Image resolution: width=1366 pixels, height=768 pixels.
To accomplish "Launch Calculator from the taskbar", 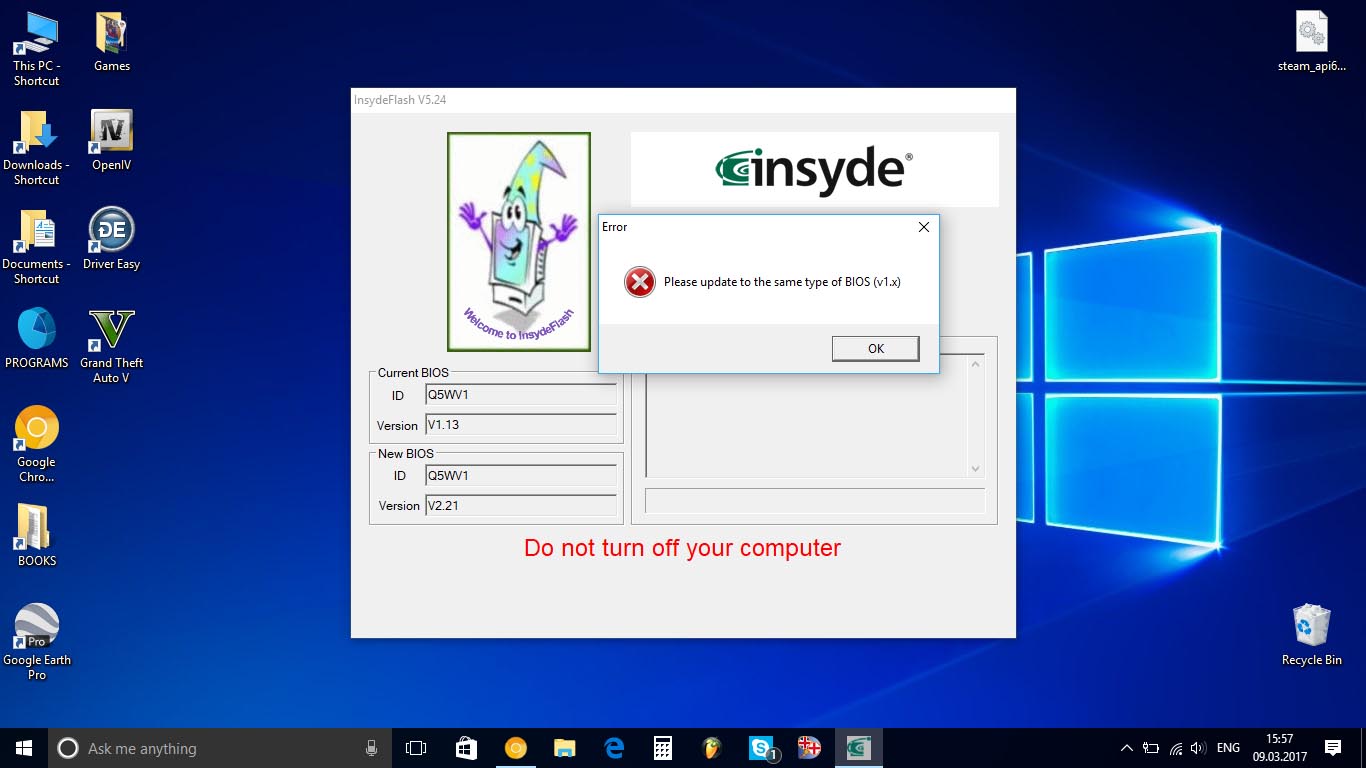I will pyautogui.click(x=663, y=748).
